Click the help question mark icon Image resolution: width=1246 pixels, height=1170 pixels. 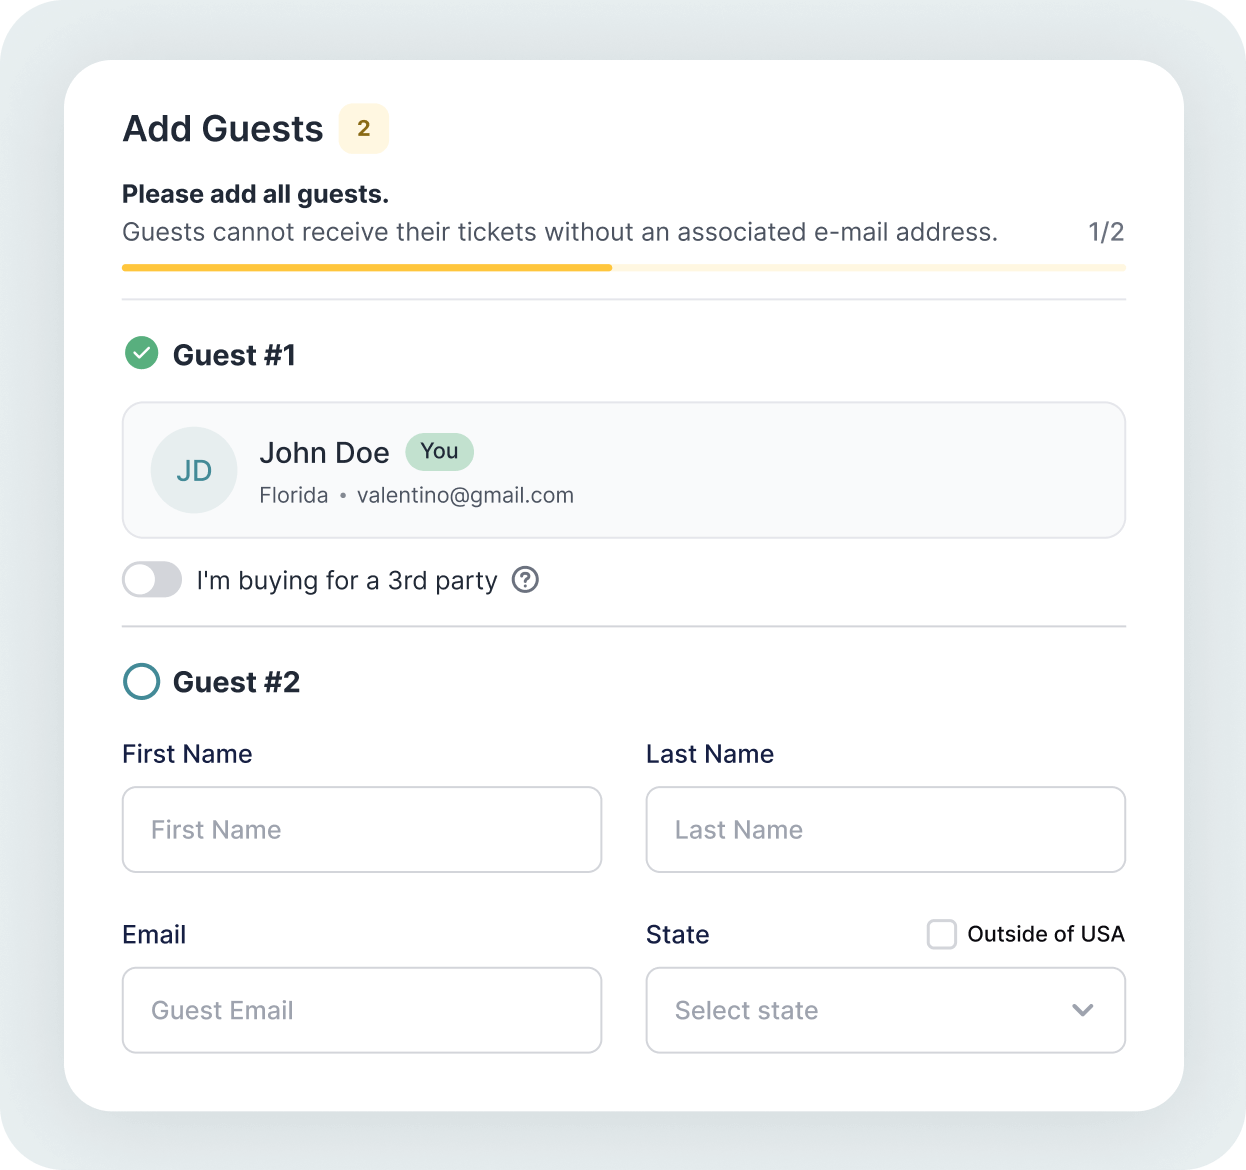[x=525, y=580]
